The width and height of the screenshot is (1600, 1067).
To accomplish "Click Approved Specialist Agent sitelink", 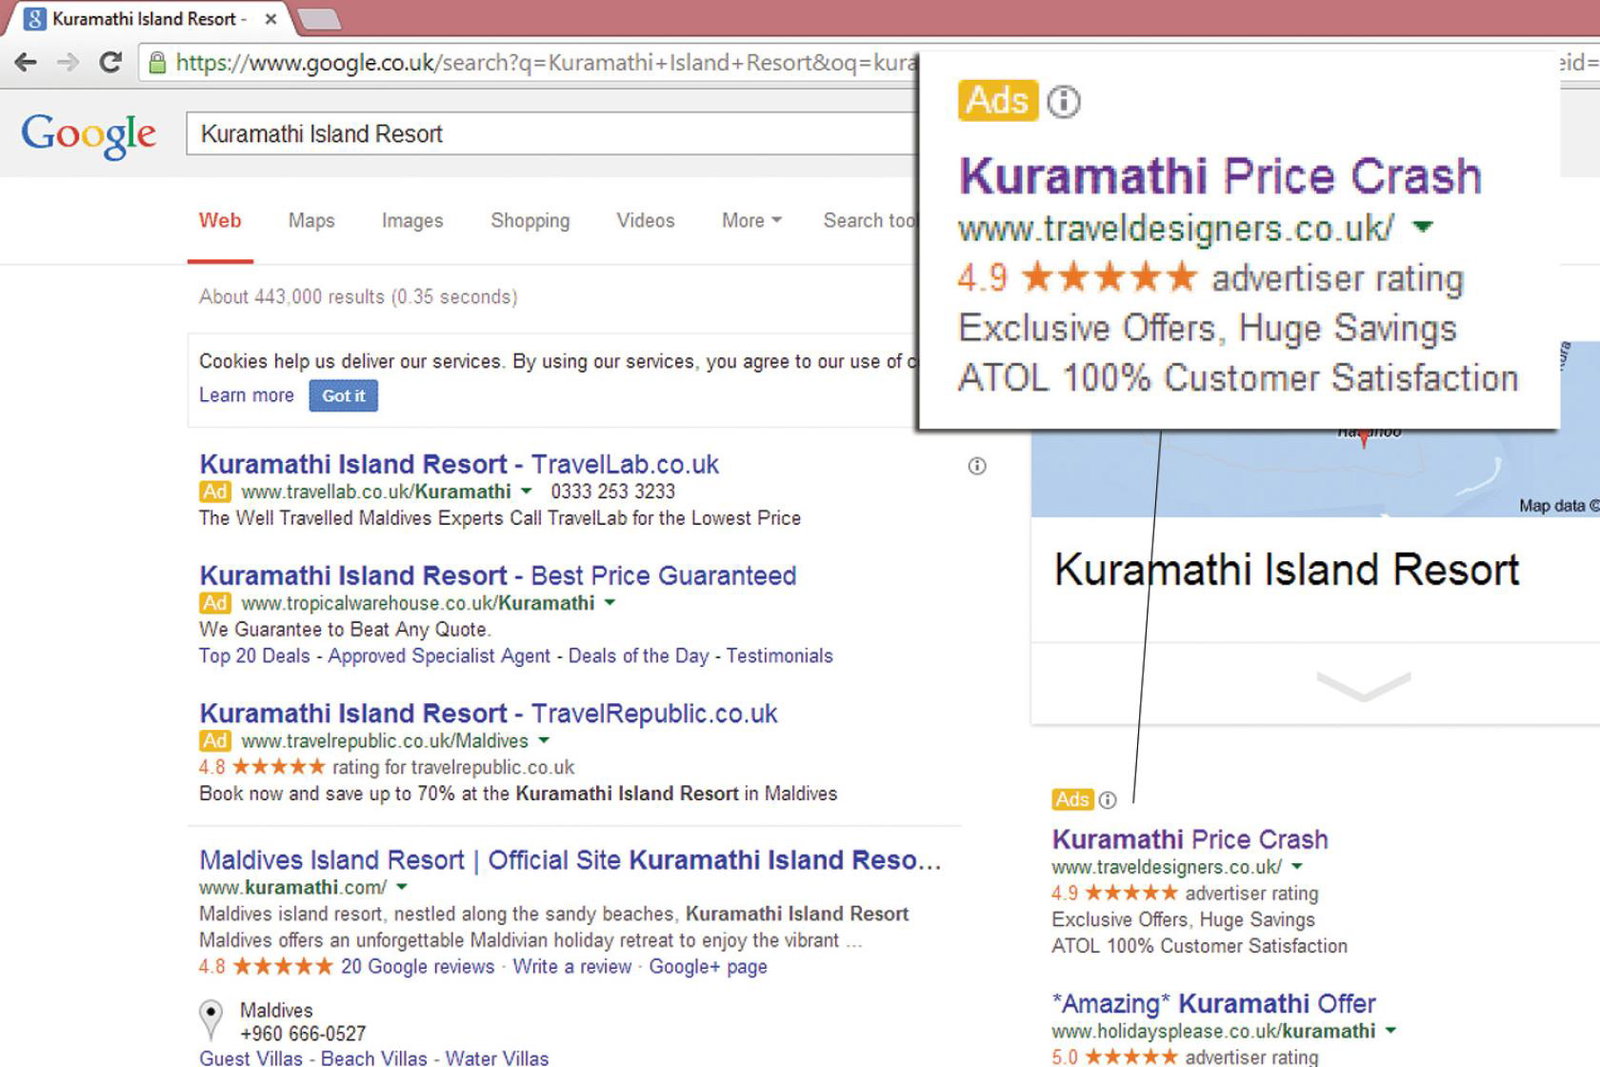I will point(439,656).
